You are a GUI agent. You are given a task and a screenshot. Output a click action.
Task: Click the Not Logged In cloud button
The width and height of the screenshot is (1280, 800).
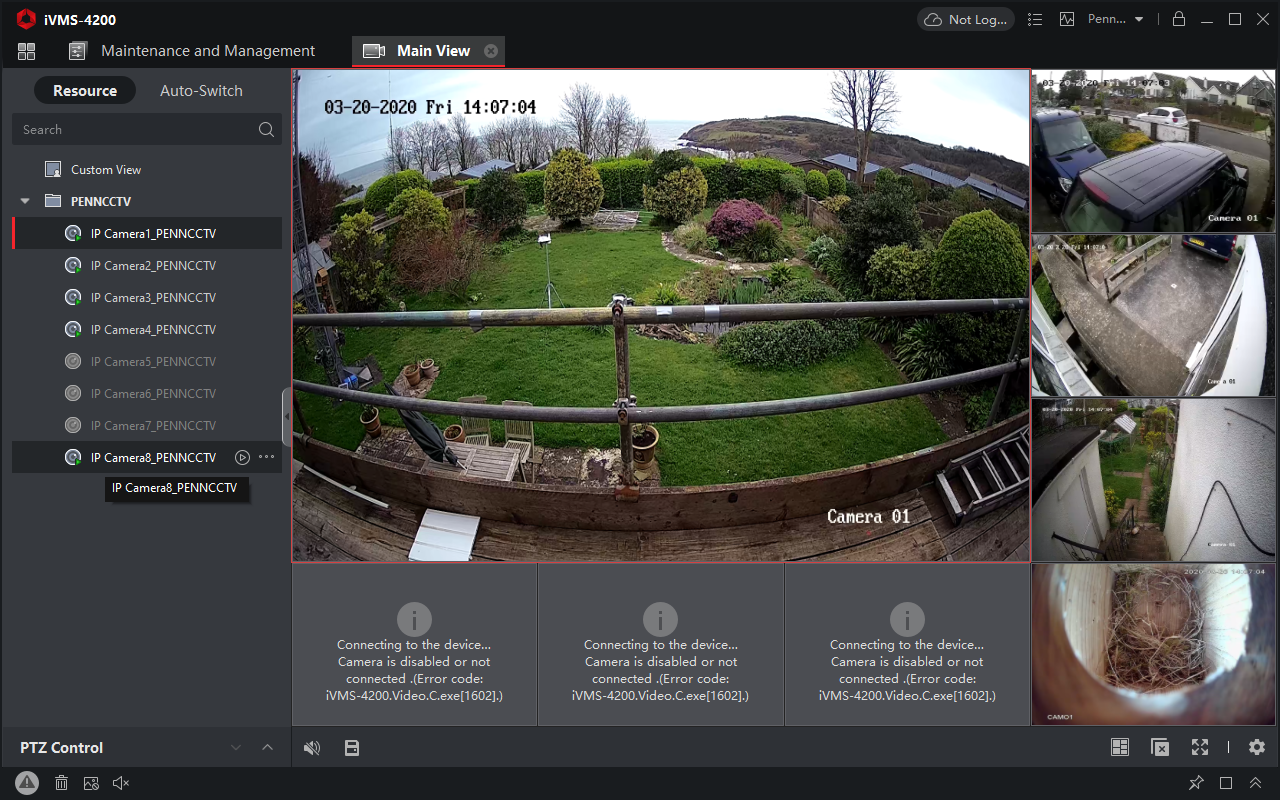point(965,19)
